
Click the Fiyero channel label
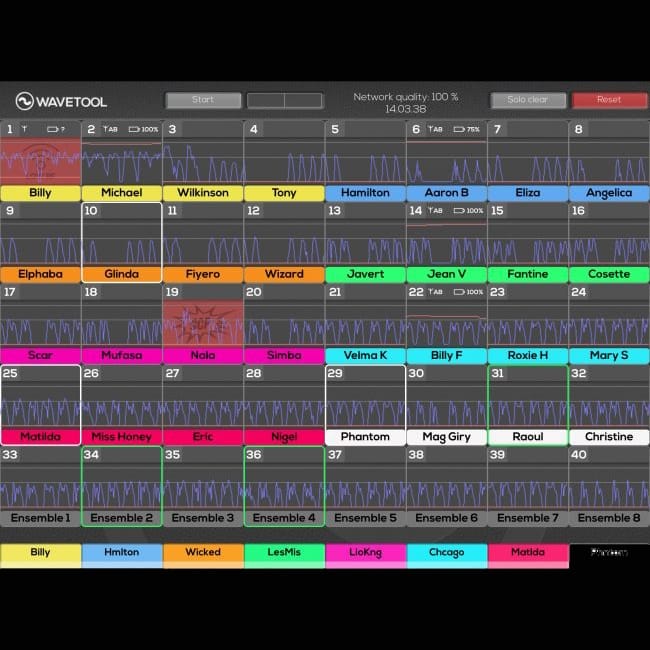(x=203, y=274)
